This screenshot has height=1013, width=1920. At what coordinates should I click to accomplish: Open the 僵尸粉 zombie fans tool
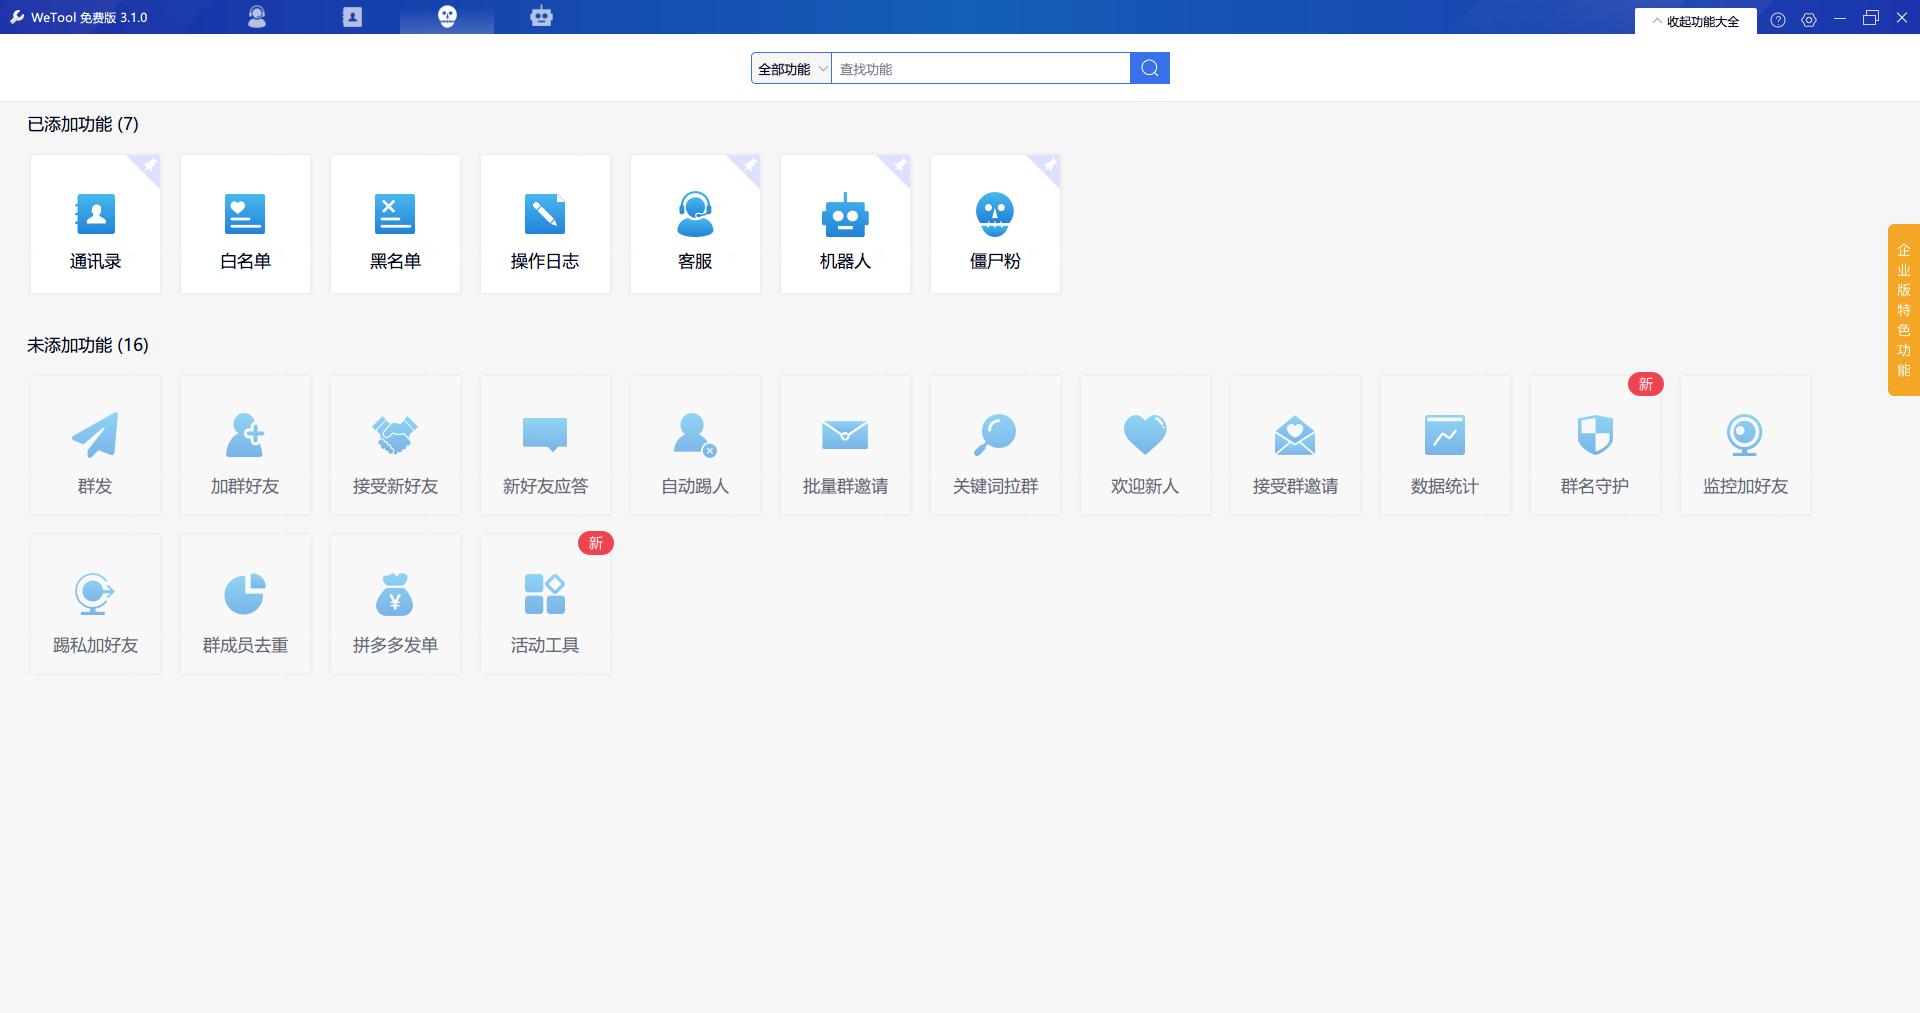pyautogui.click(x=995, y=225)
